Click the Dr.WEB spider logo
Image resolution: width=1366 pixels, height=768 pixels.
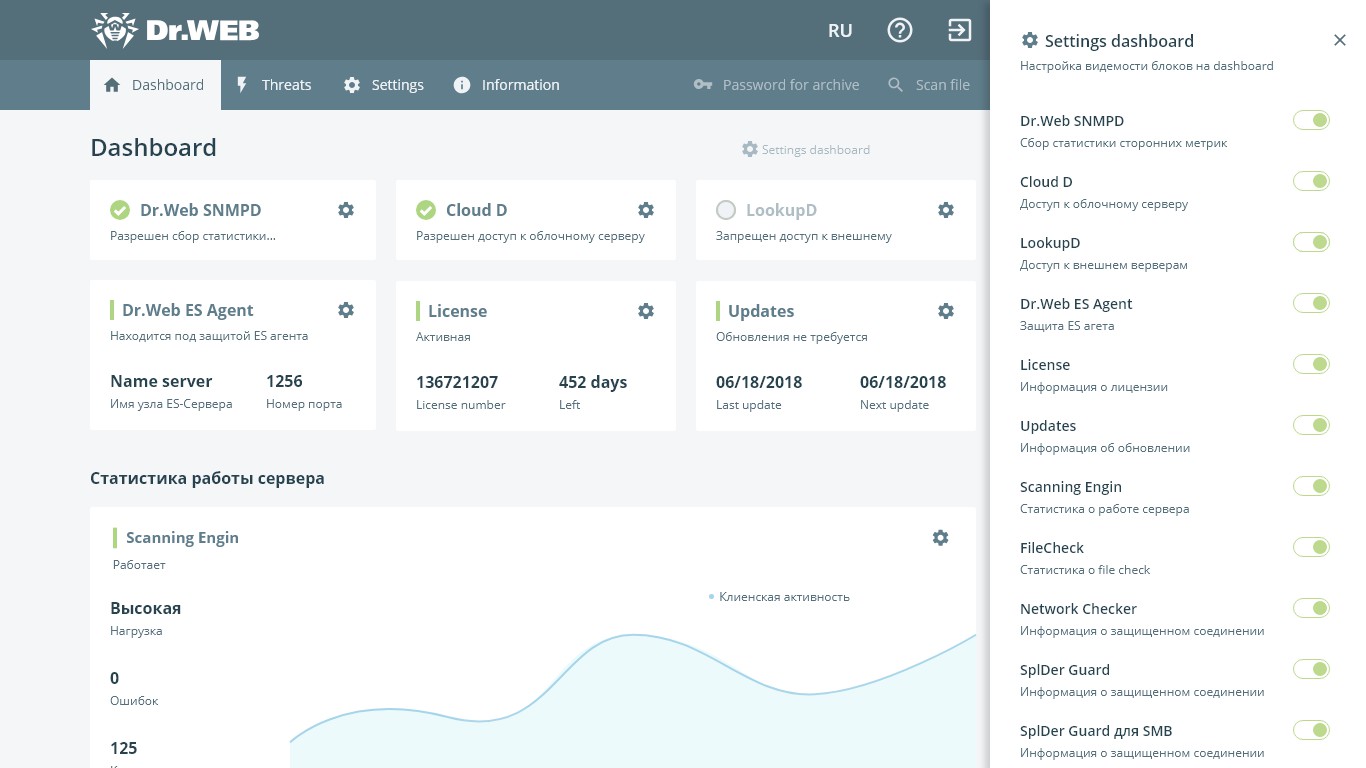coord(175,30)
